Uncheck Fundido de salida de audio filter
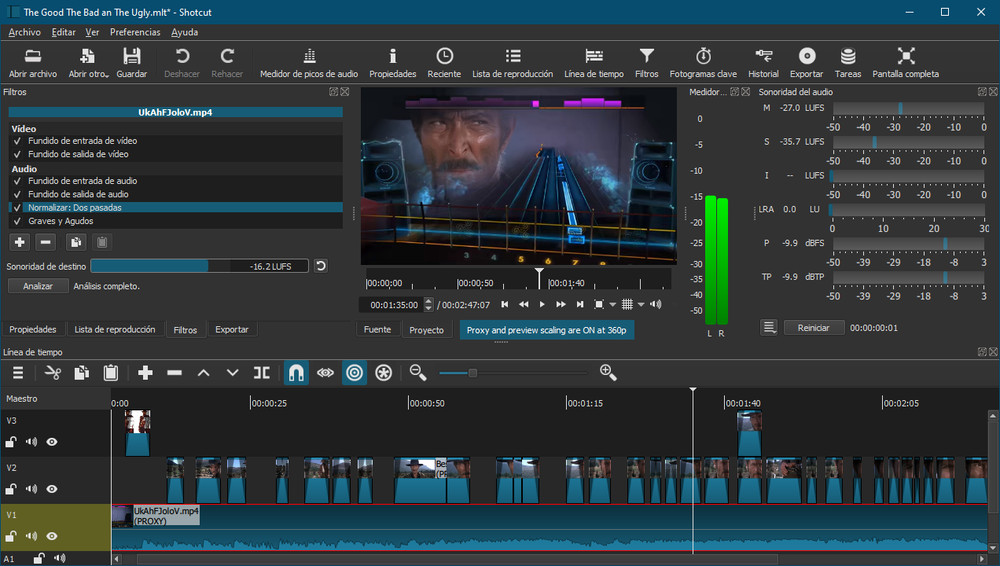Image resolution: width=1000 pixels, height=566 pixels. coord(17,195)
